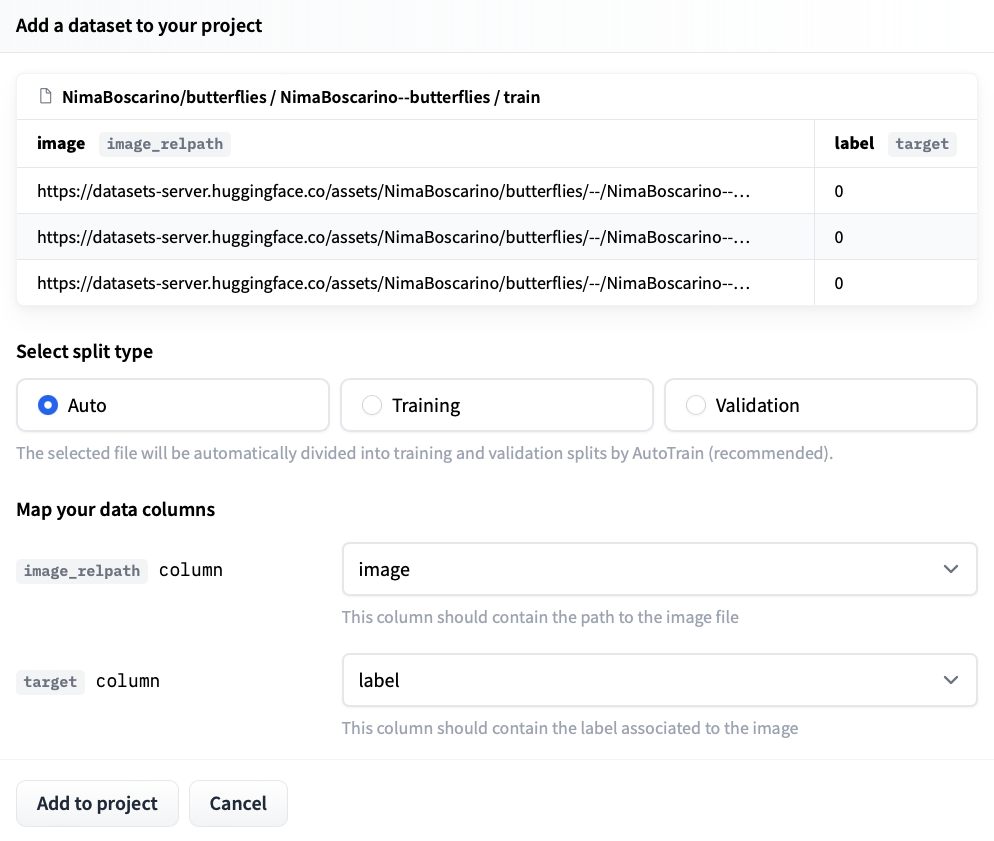Click the Cancel button
The width and height of the screenshot is (994, 841).
point(238,803)
